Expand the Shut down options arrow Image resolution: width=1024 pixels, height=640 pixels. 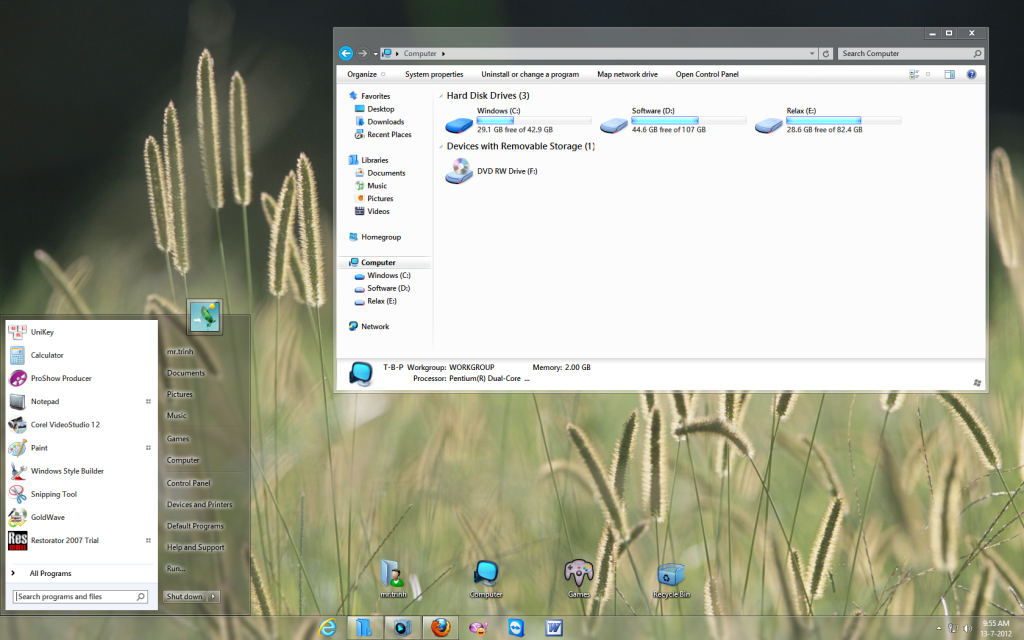[214, 597]
